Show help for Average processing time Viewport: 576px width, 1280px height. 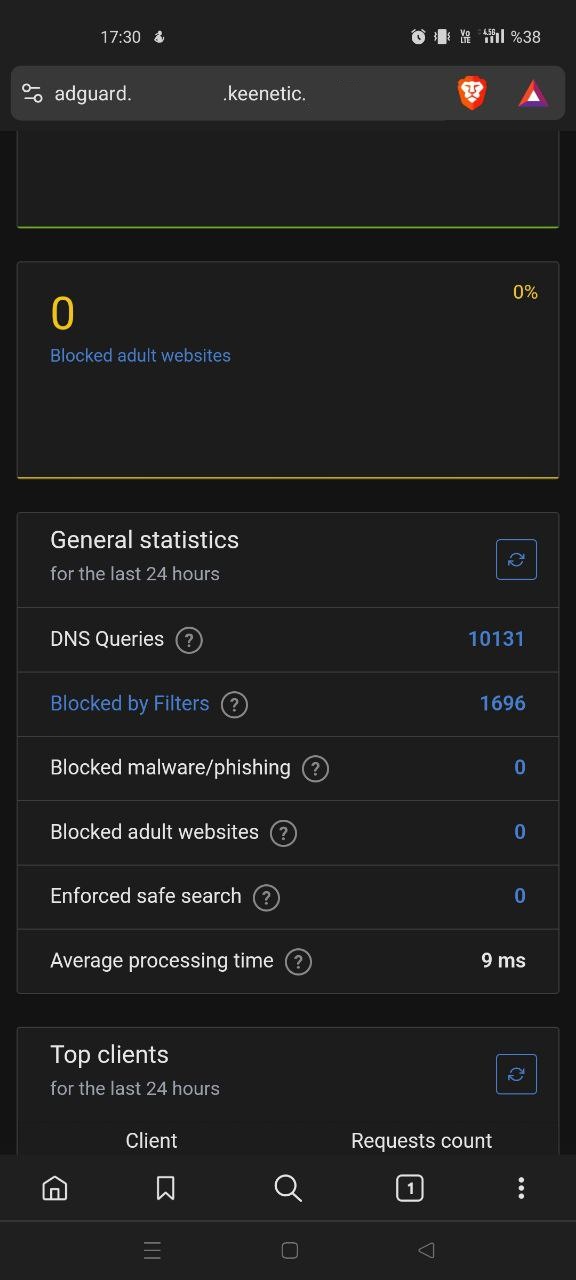click(x=298, y=961)
